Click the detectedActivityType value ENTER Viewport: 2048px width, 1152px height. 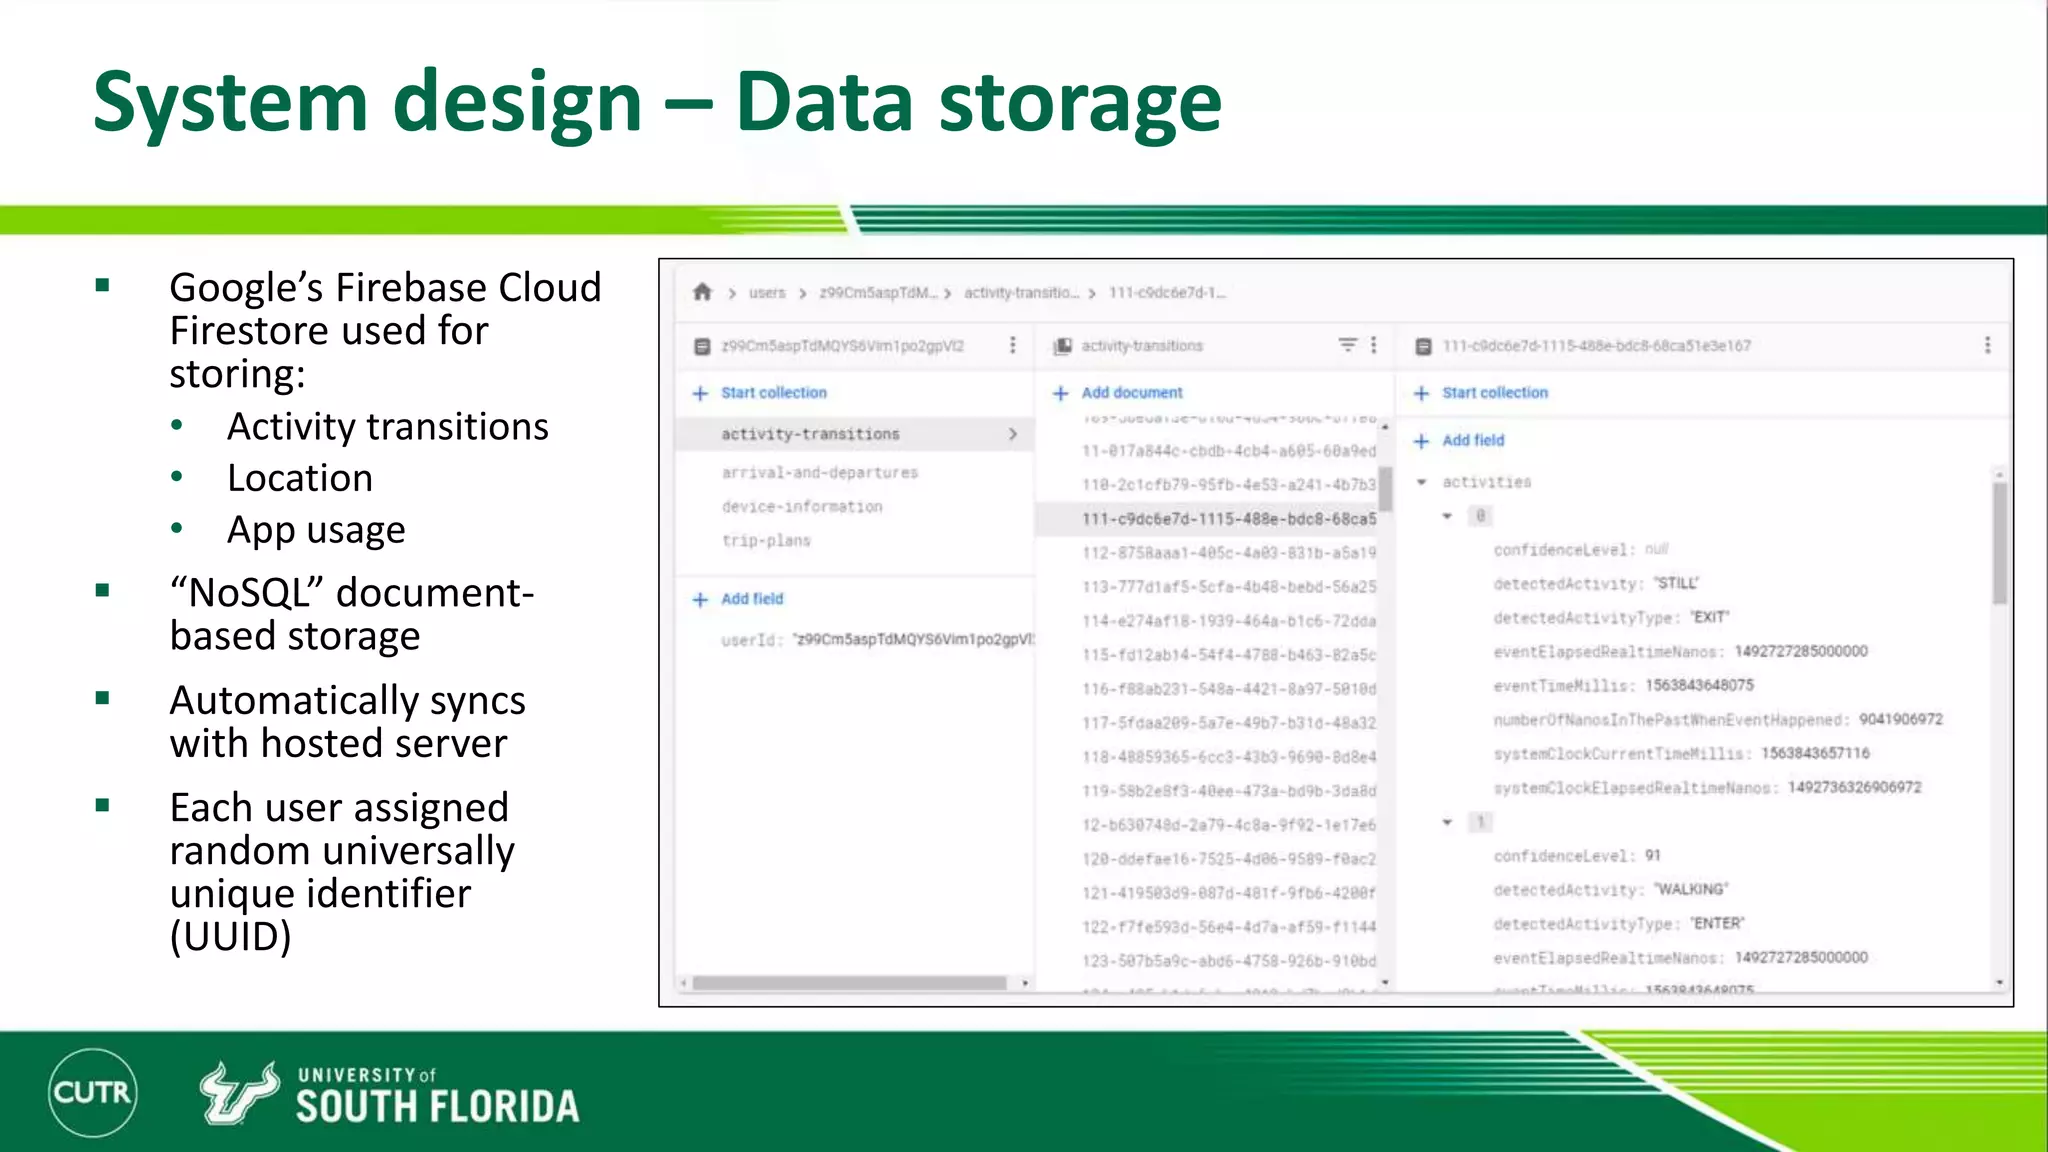(x=1717, y=923)
